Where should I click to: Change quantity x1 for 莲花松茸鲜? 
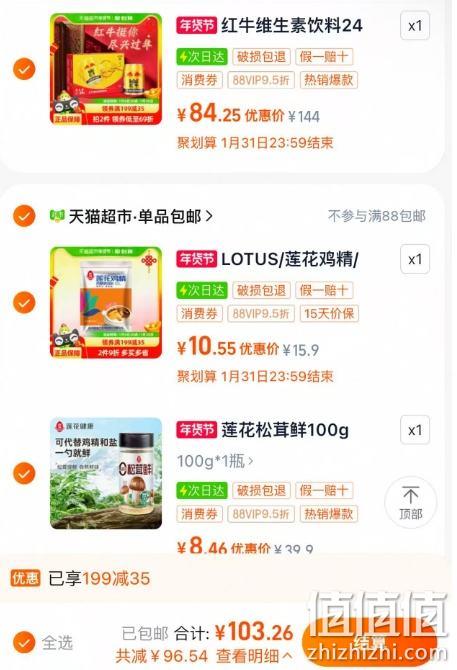[x=415, y=430]
